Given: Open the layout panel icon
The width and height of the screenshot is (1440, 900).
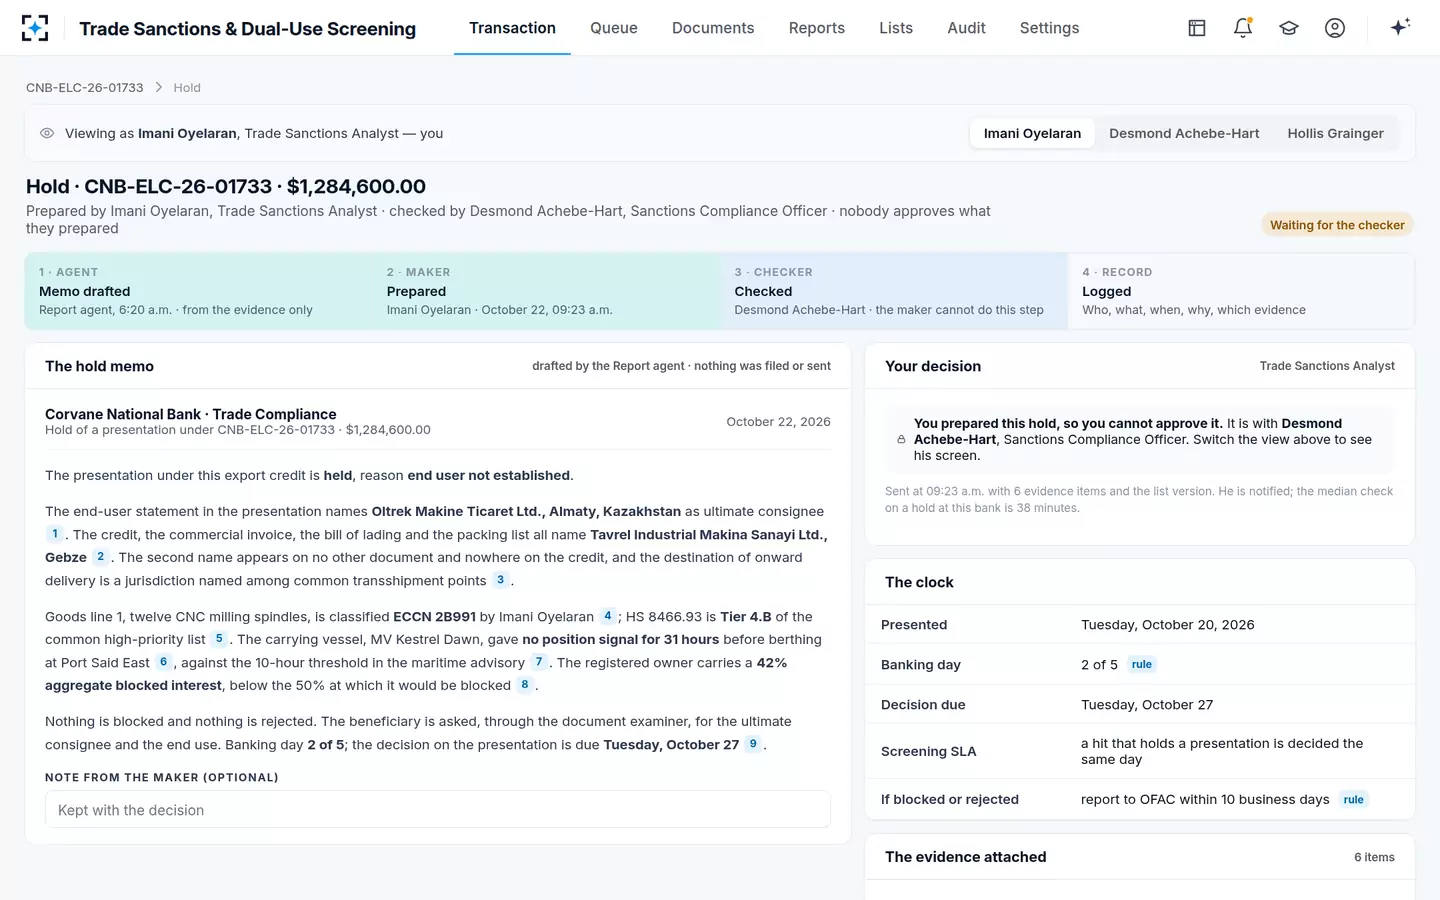Looking at the screenshot, I should click(x=1197, y=28).
